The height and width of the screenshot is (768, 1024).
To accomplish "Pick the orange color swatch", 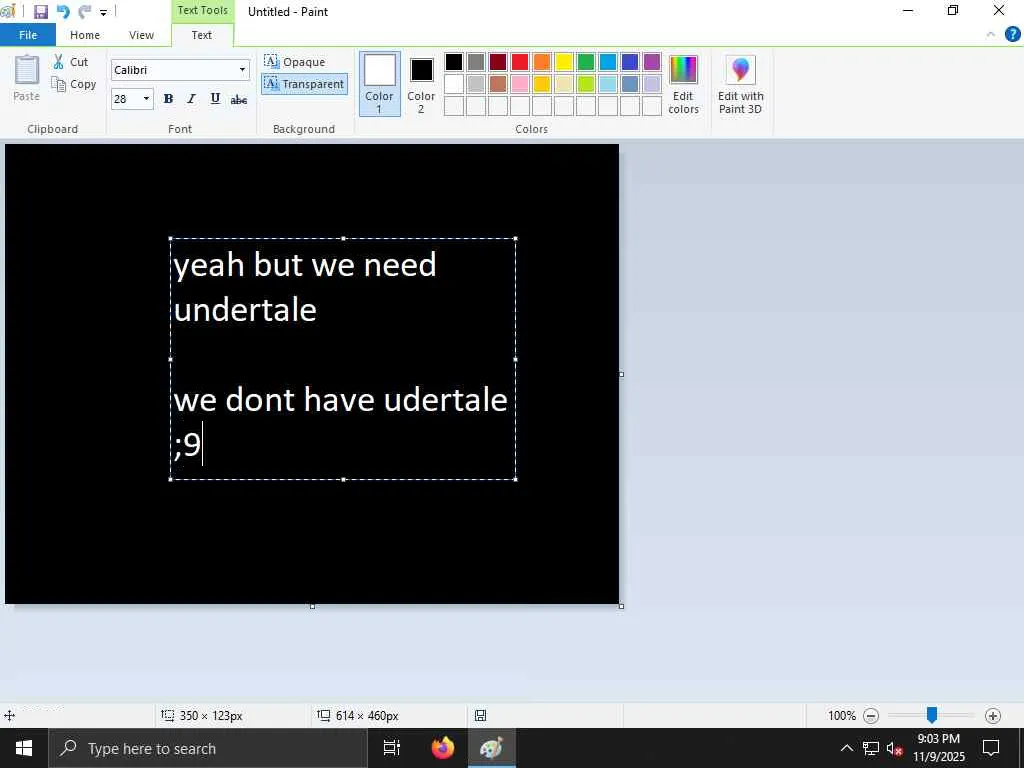I will pyautogui.click(x=542, y=62).
